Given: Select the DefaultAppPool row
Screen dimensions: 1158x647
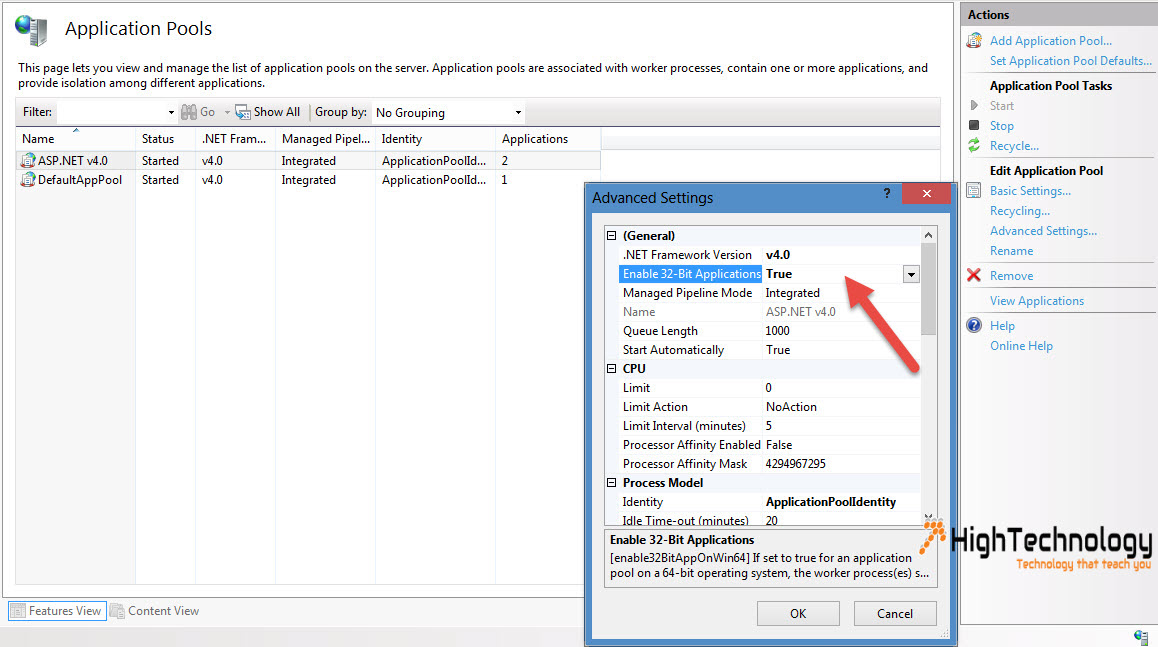Looking at the screenshot, I should (x=308, y=179).
